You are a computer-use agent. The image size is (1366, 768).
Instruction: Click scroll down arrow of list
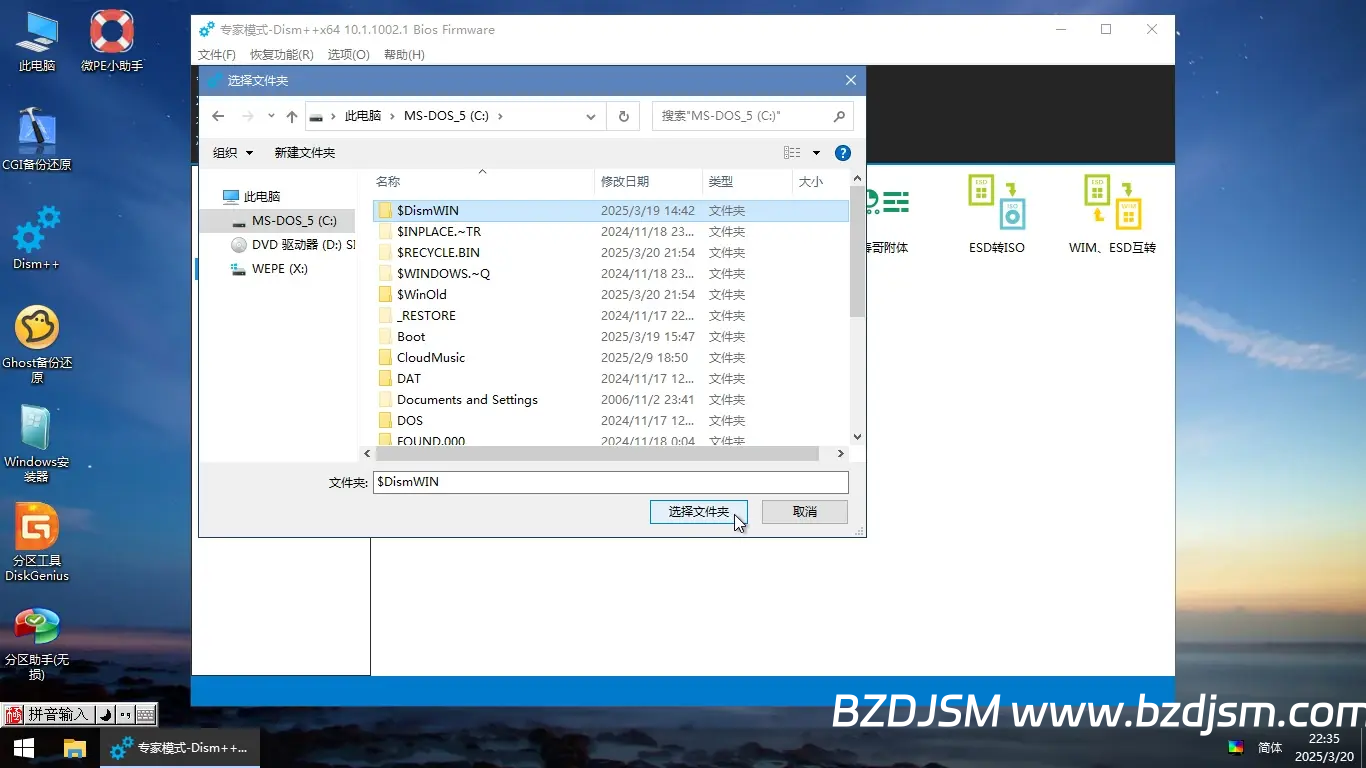(x=857, y=437)
